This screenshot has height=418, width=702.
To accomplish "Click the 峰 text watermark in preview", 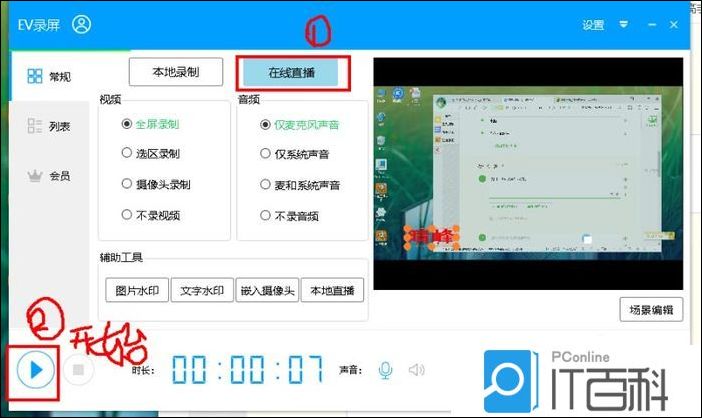I will point(432,236).
